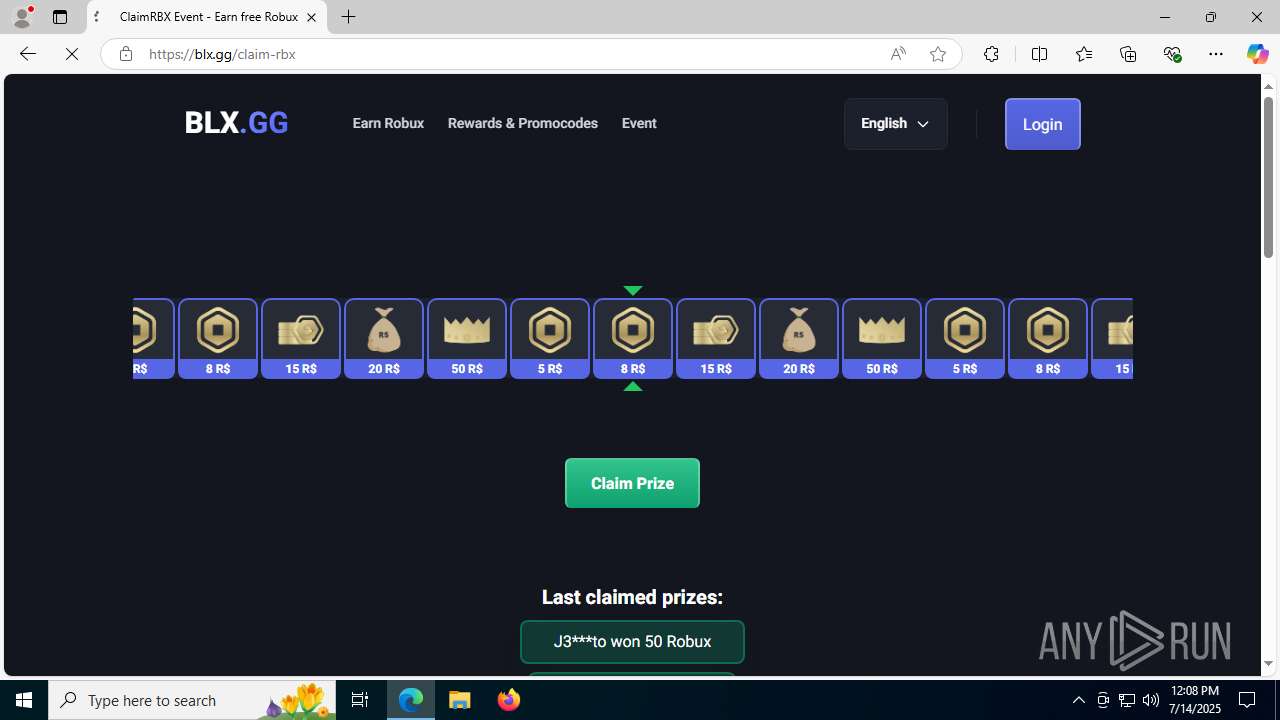Open a new tab with plus button
1280x720 pixels.
pyautogui.click(x=348, y=17)
